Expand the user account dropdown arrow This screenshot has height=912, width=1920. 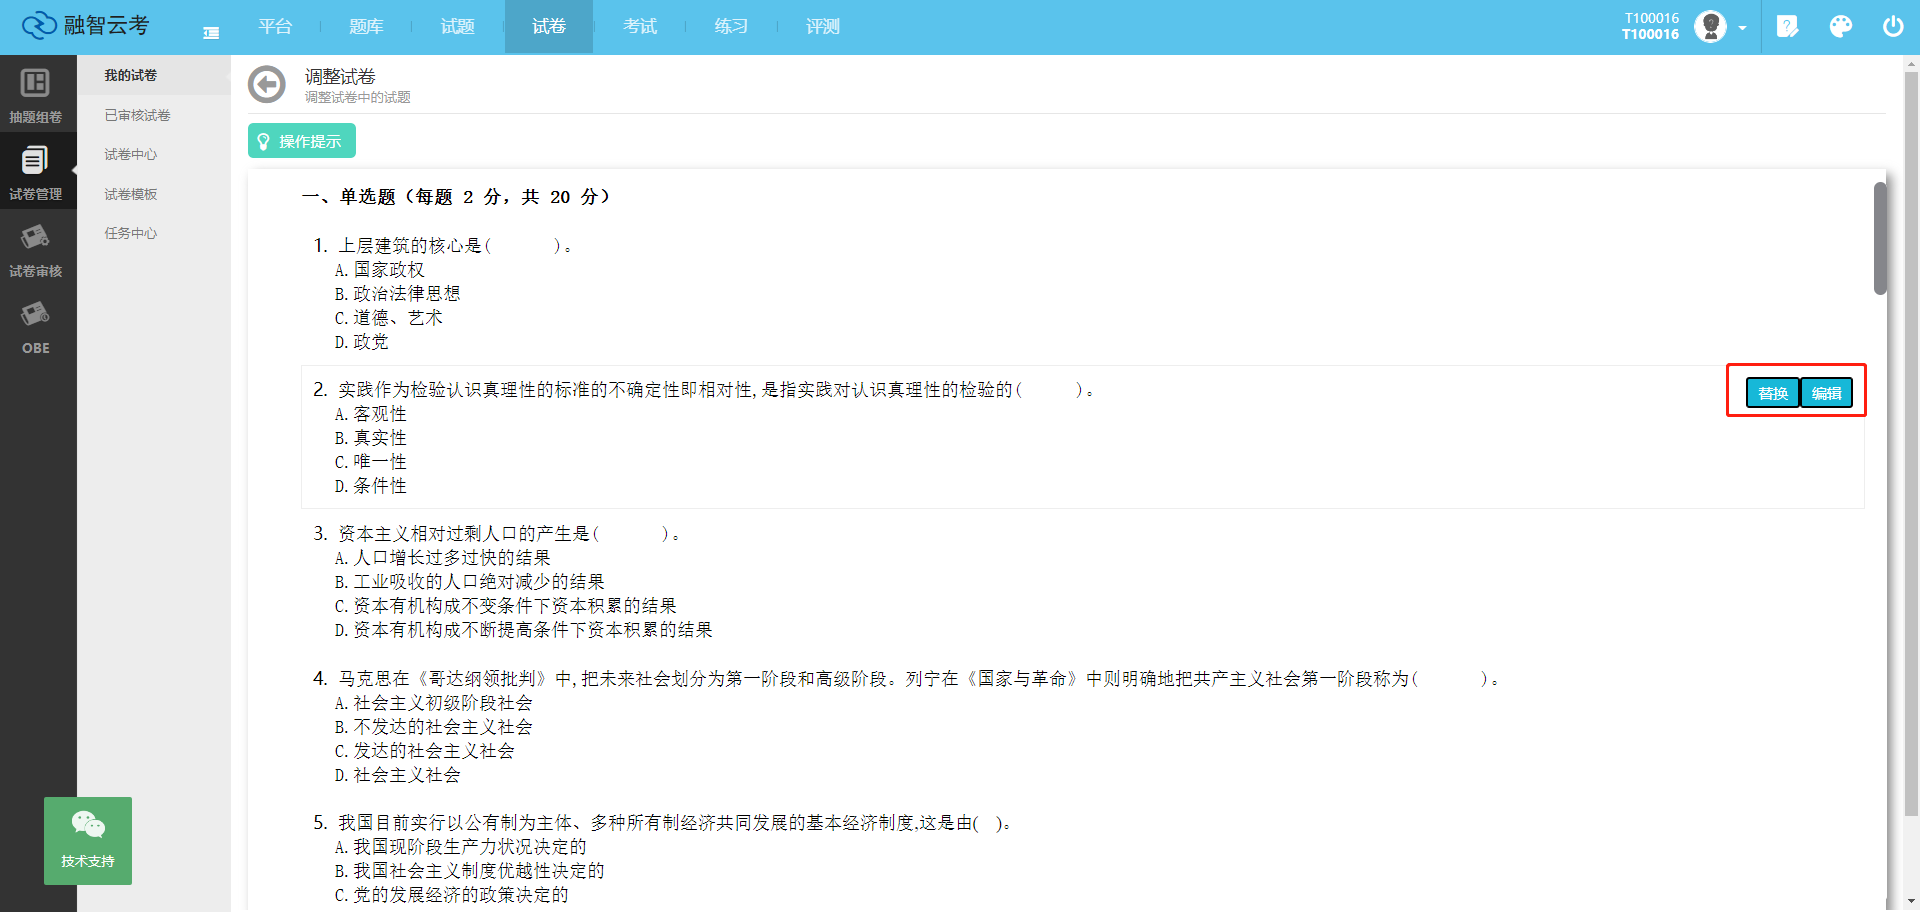[x=1743, y=28]
